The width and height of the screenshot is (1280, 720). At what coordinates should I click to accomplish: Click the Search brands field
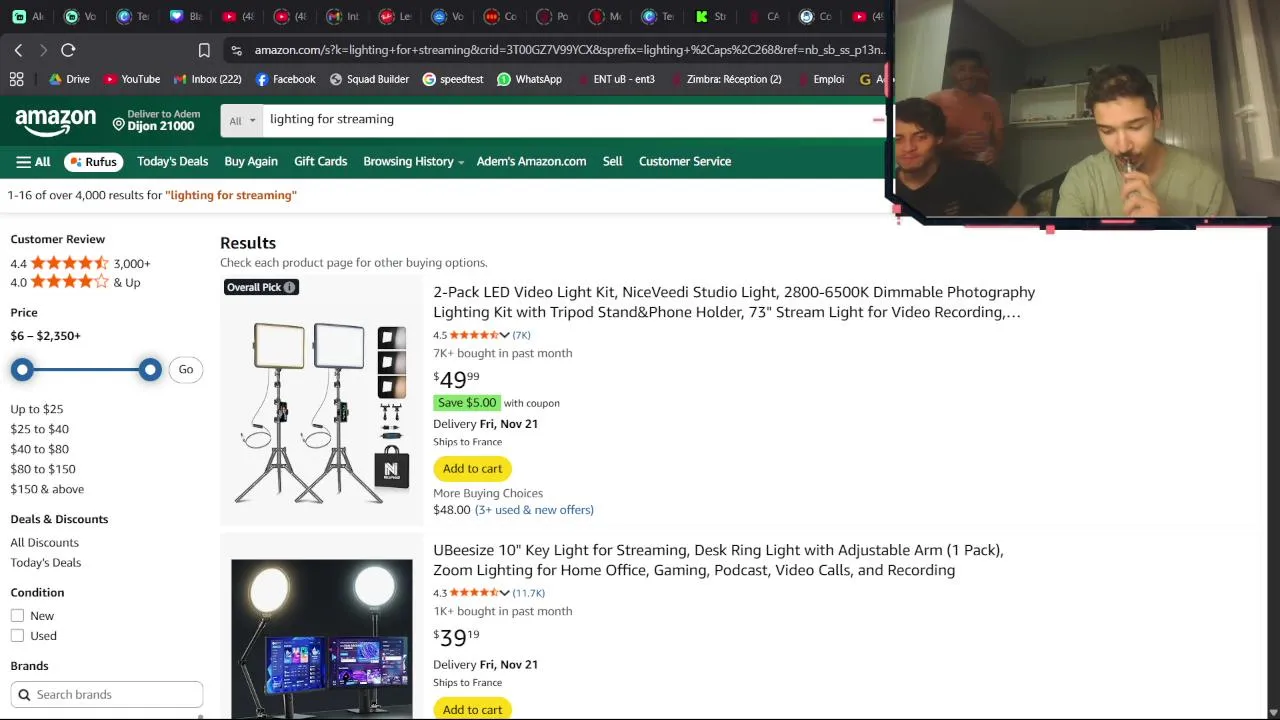[107, 695]
